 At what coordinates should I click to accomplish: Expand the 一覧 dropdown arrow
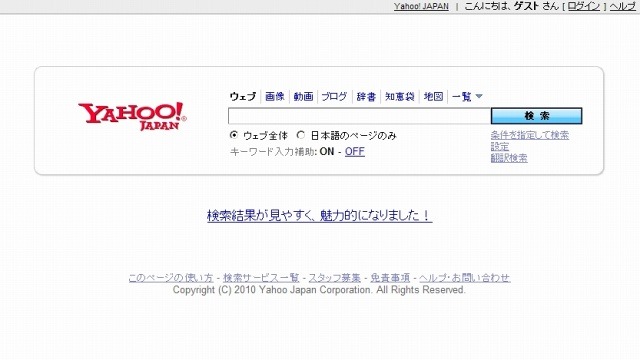point(479,96)
